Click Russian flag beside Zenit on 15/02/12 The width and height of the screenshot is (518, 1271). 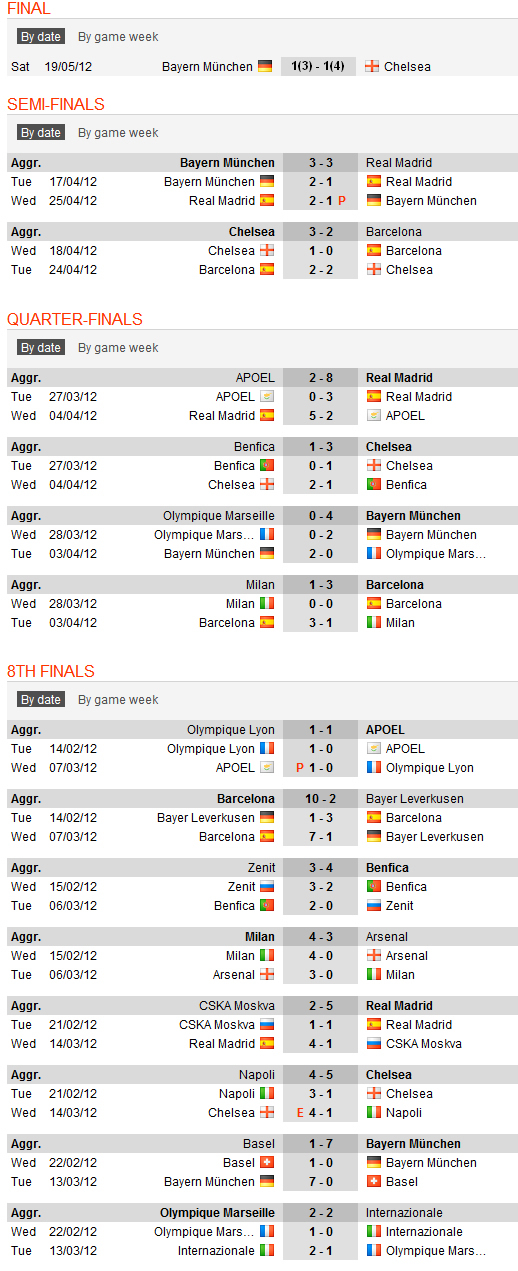tap(267, 887)
